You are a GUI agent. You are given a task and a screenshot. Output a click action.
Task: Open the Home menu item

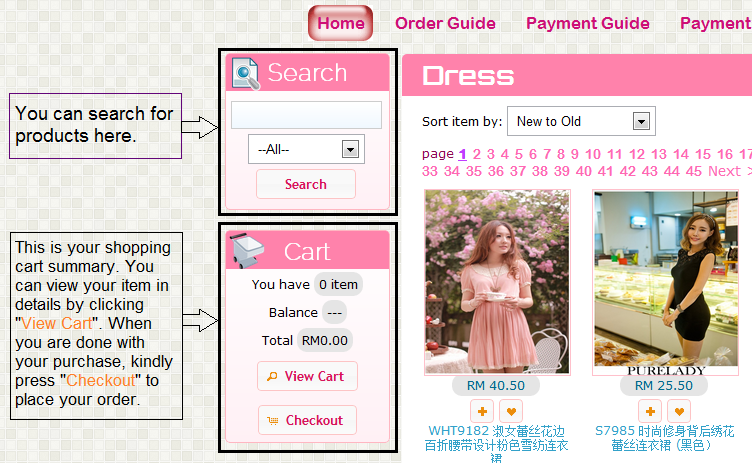tap(340, 23)
